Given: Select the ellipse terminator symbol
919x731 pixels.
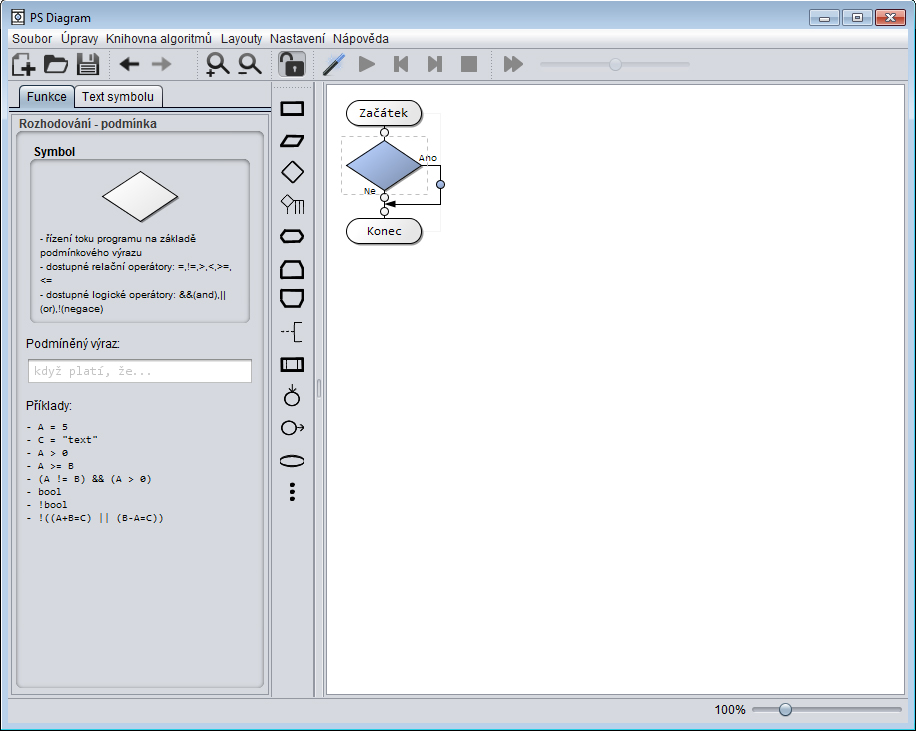Looking at the screenshot, I should coord(292,461).
